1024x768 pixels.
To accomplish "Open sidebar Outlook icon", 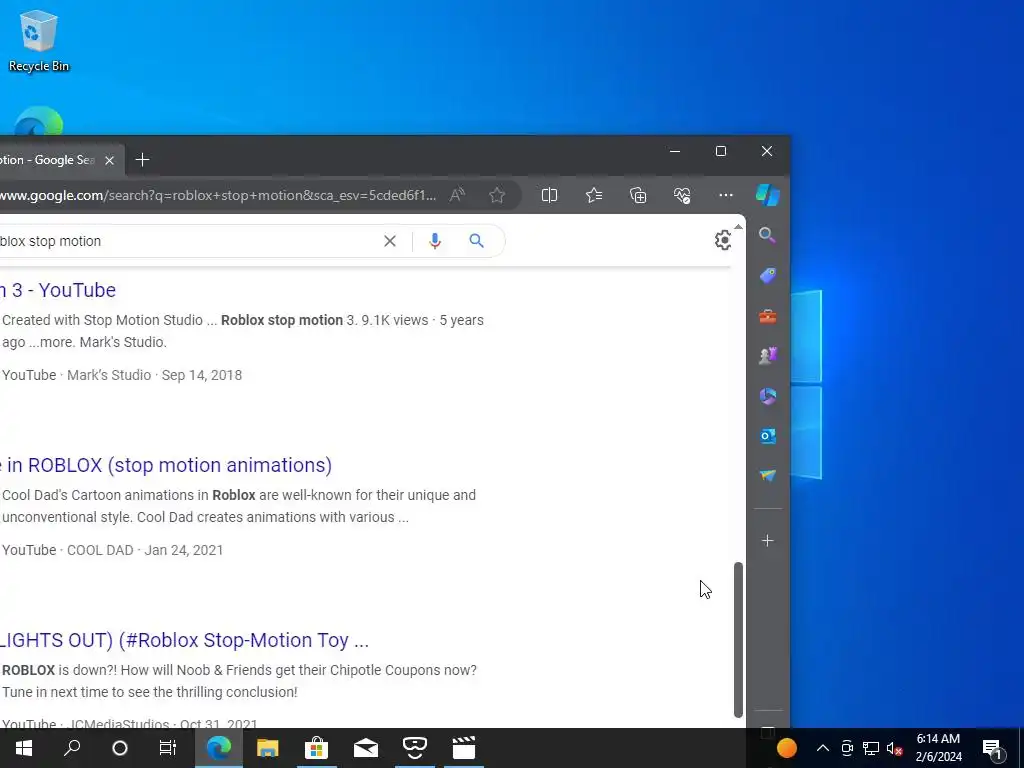I will [767, 436].
